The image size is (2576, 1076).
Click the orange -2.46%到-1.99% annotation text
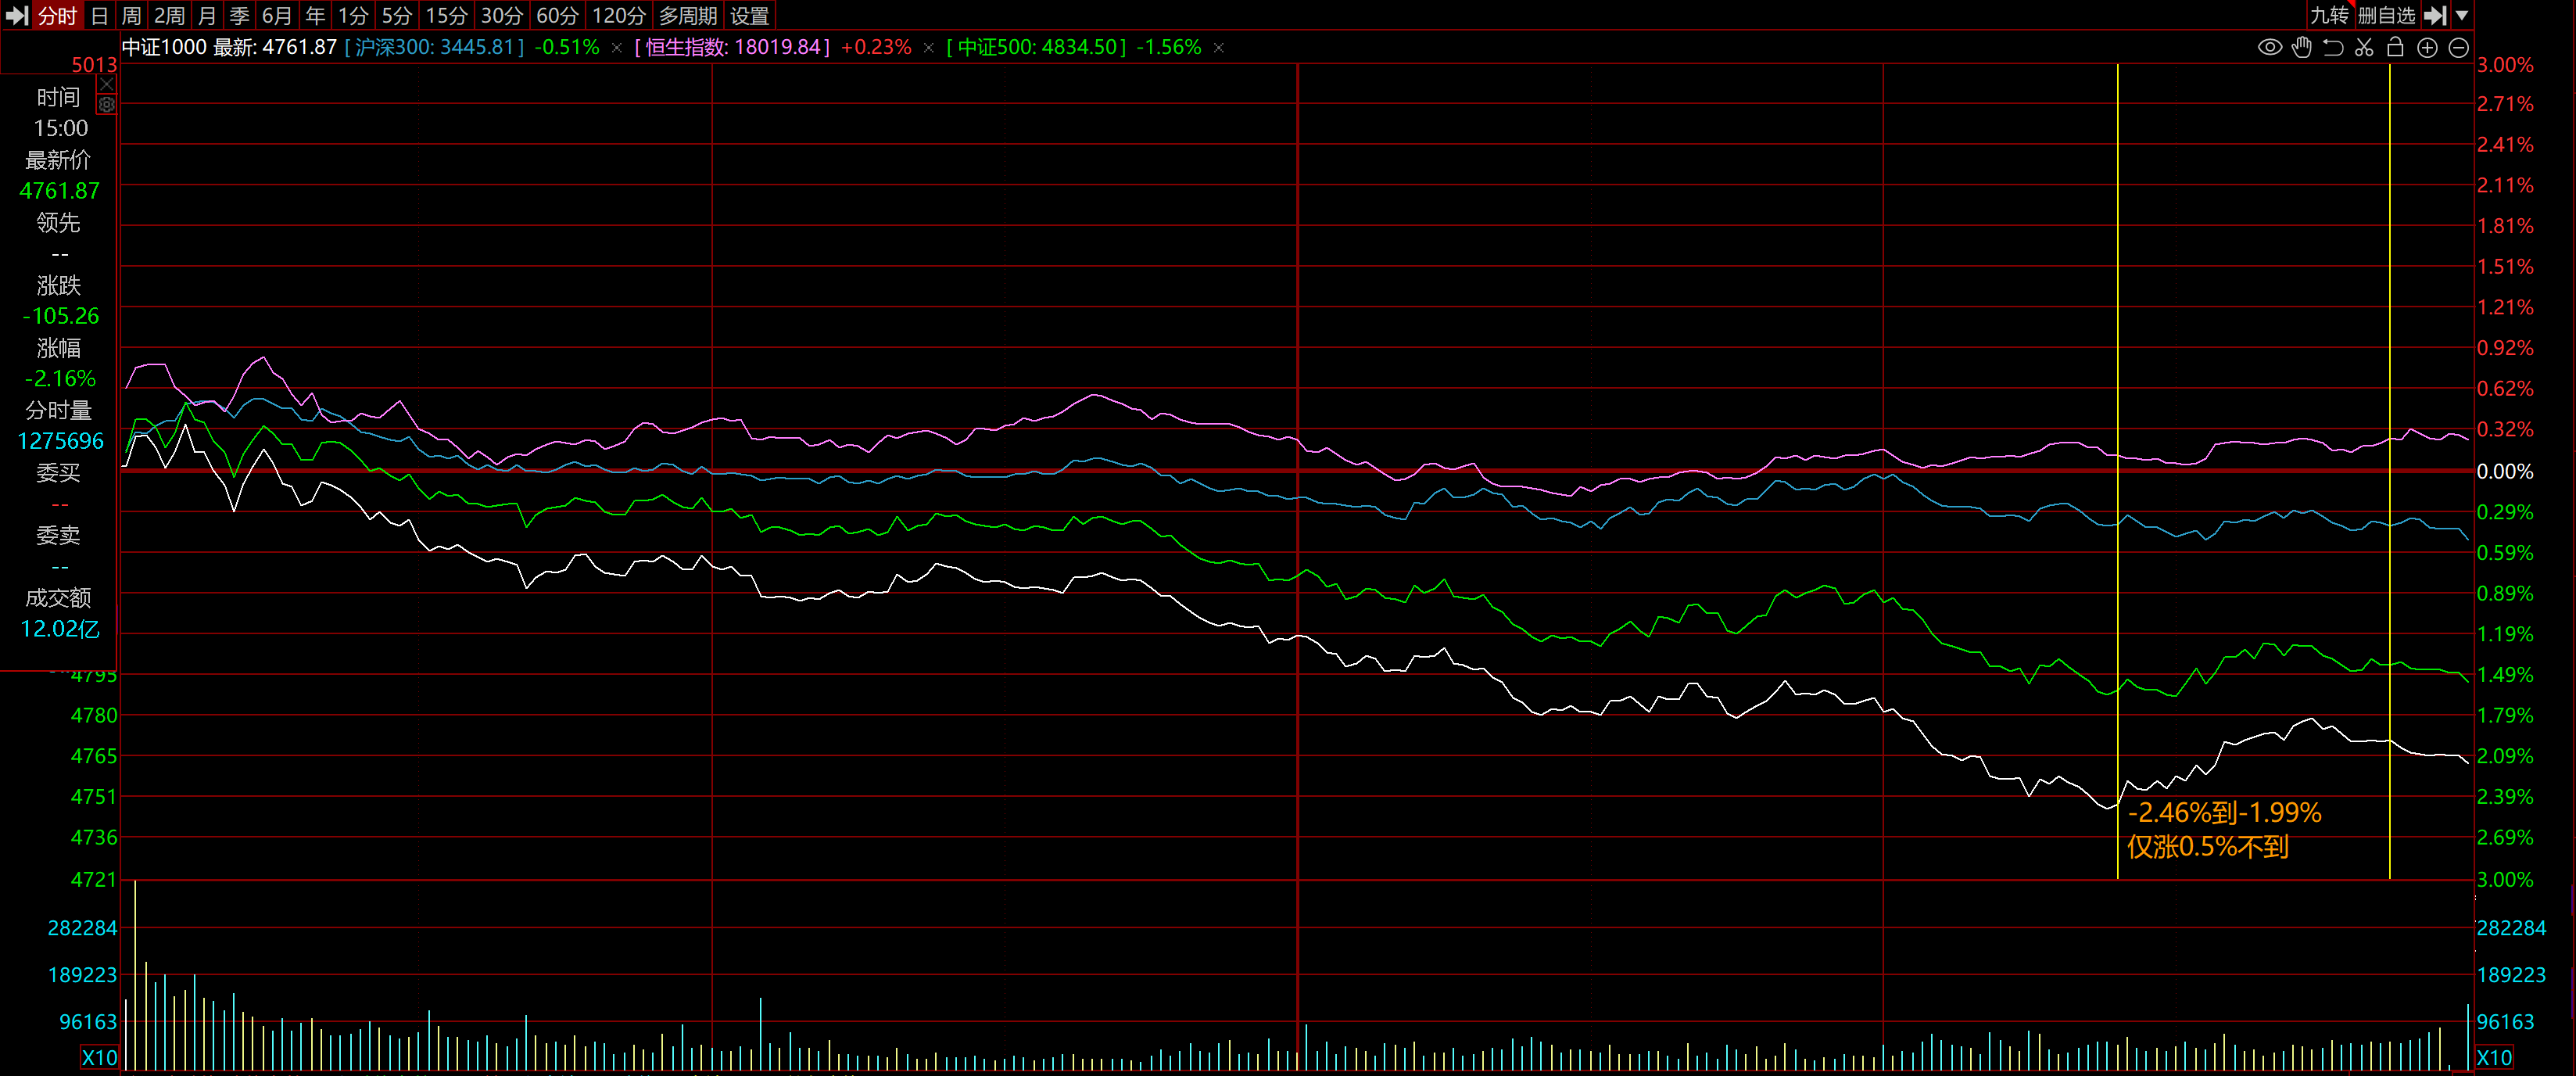pyautogui.click(x=2224, y=812)
